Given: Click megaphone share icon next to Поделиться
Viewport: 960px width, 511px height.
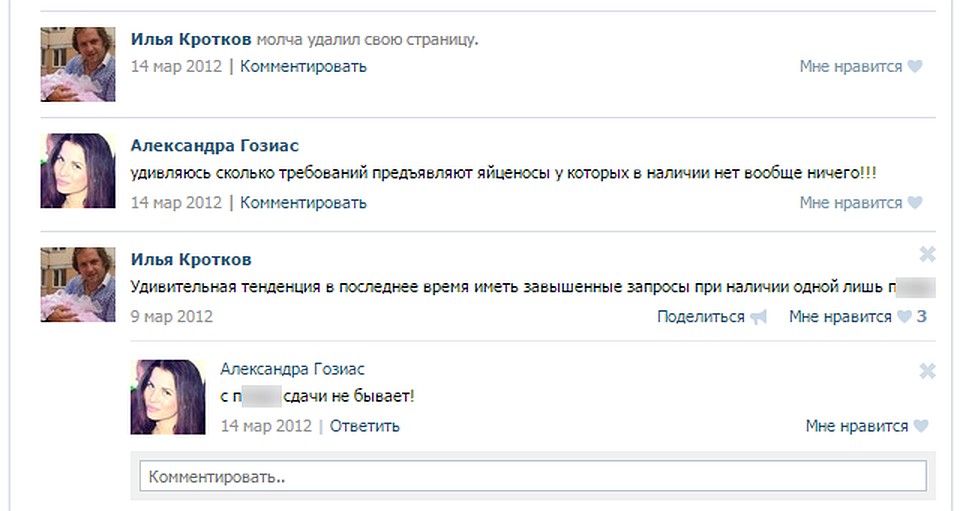Looking at the screenshot, I should pyautogui.click(x=759, y=317).
